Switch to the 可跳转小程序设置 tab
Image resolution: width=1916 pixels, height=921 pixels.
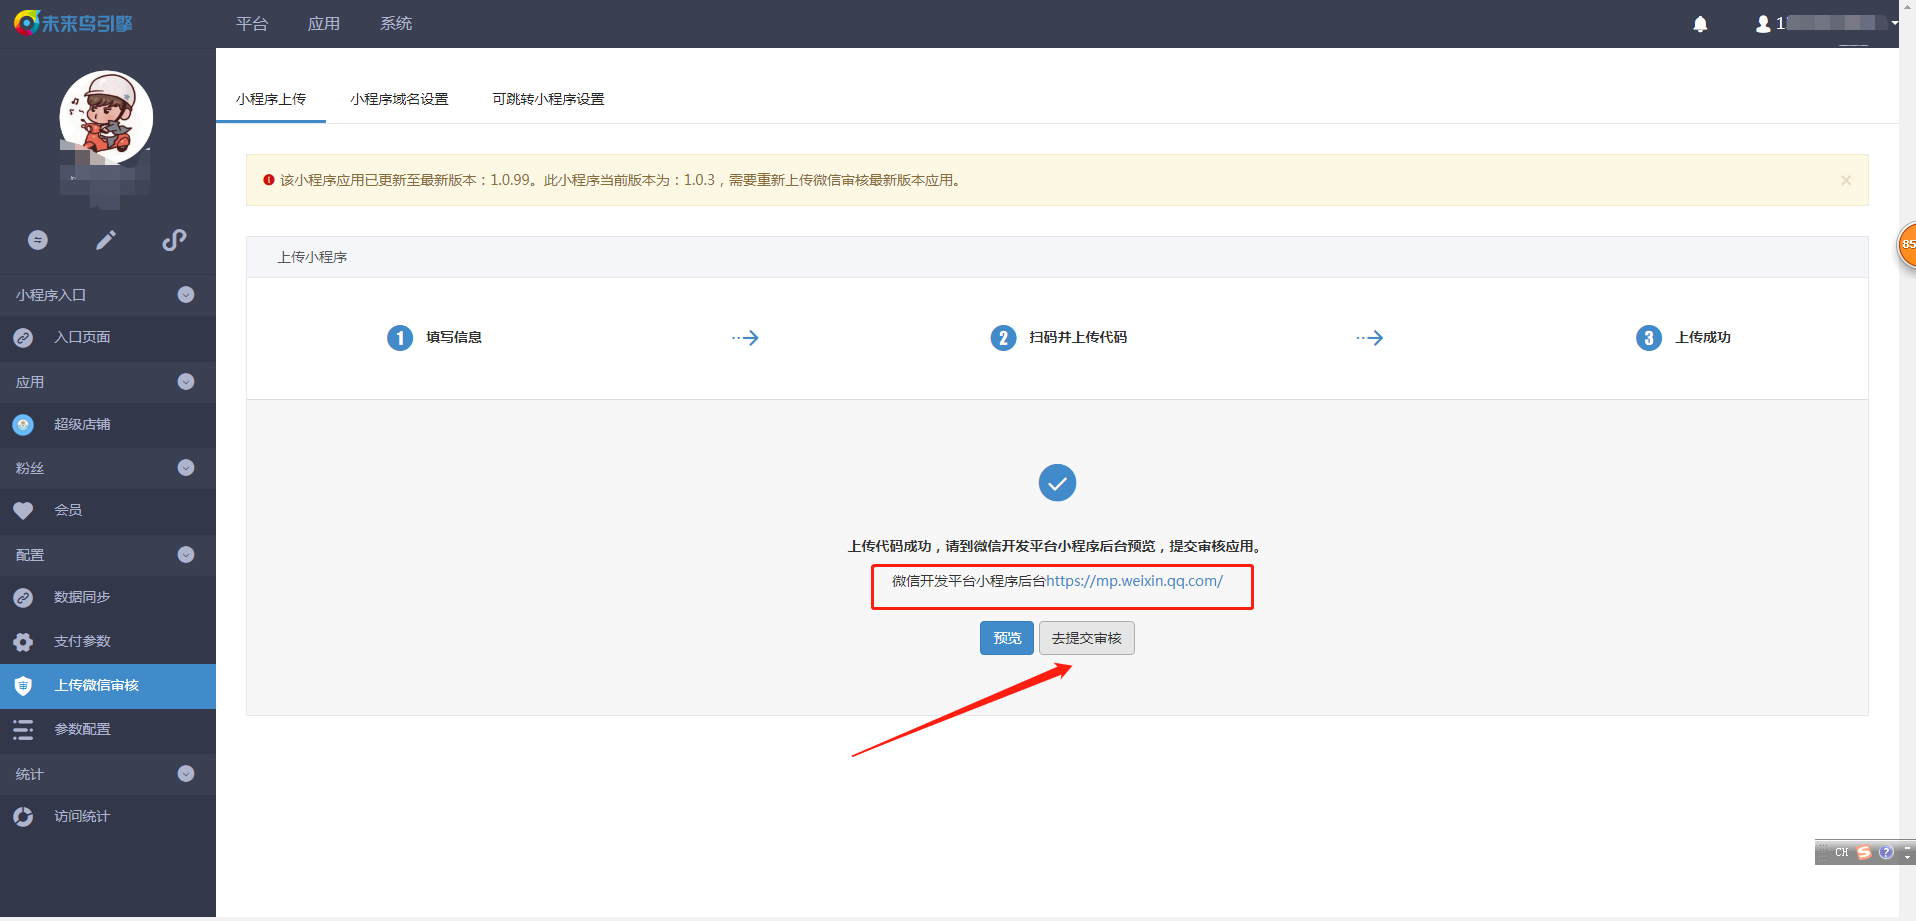click(x=548, y=99)
